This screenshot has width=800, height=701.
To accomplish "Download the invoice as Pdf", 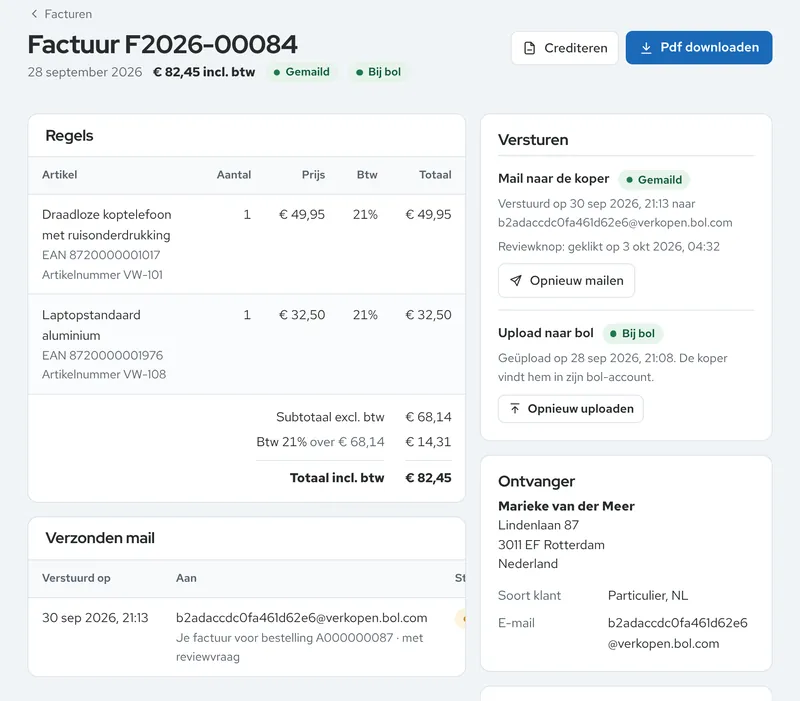I will click(x=699, y=47).
